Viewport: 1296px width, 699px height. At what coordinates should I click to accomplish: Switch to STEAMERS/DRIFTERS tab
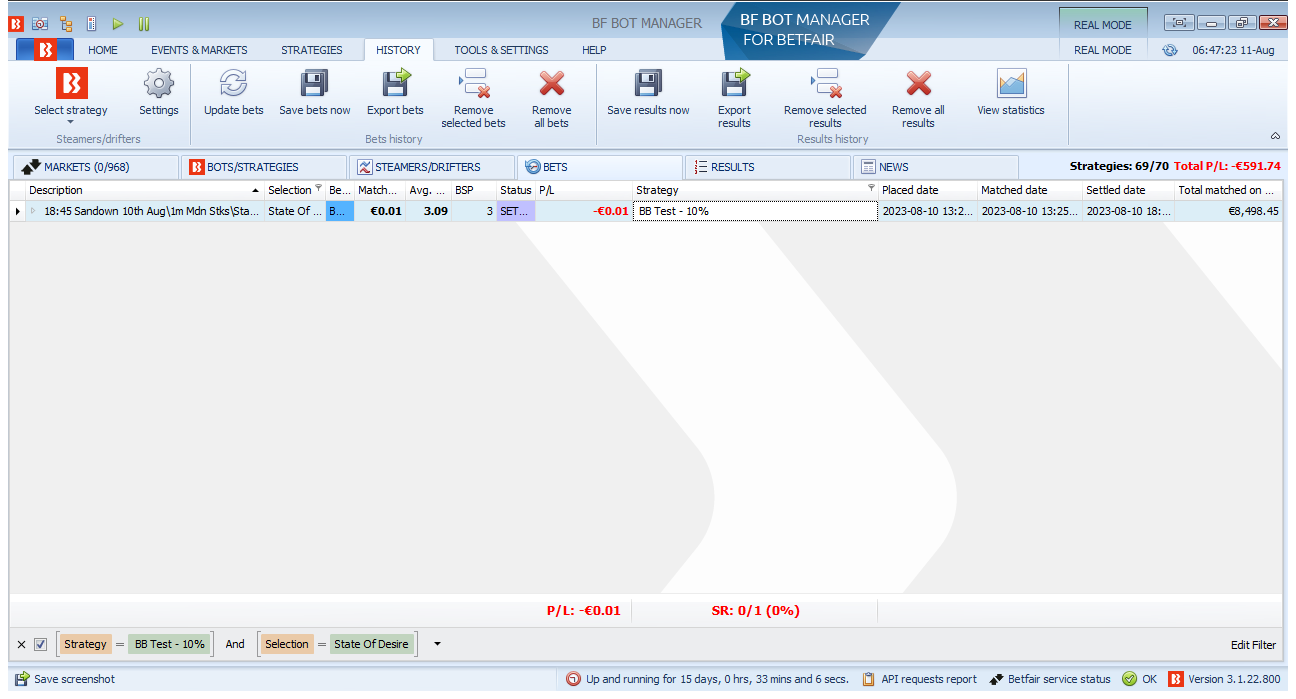click(431, 167)
